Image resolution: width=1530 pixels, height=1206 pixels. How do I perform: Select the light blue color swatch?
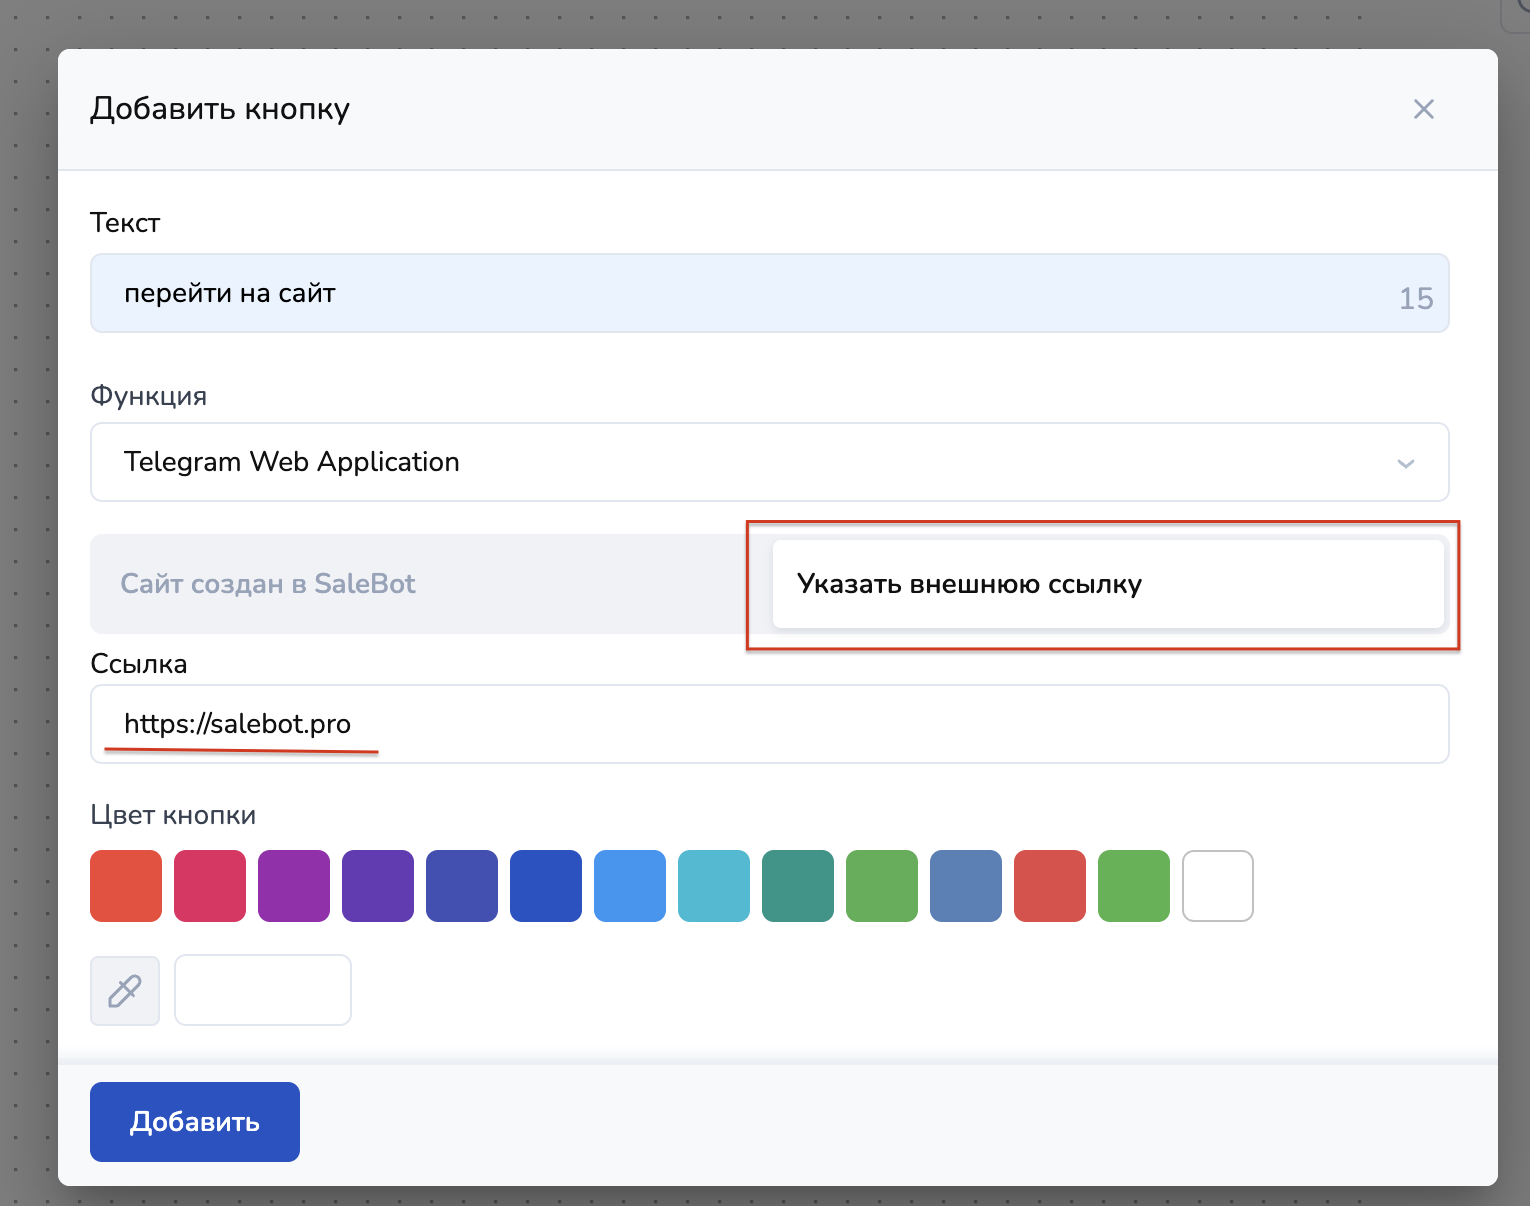630,886
